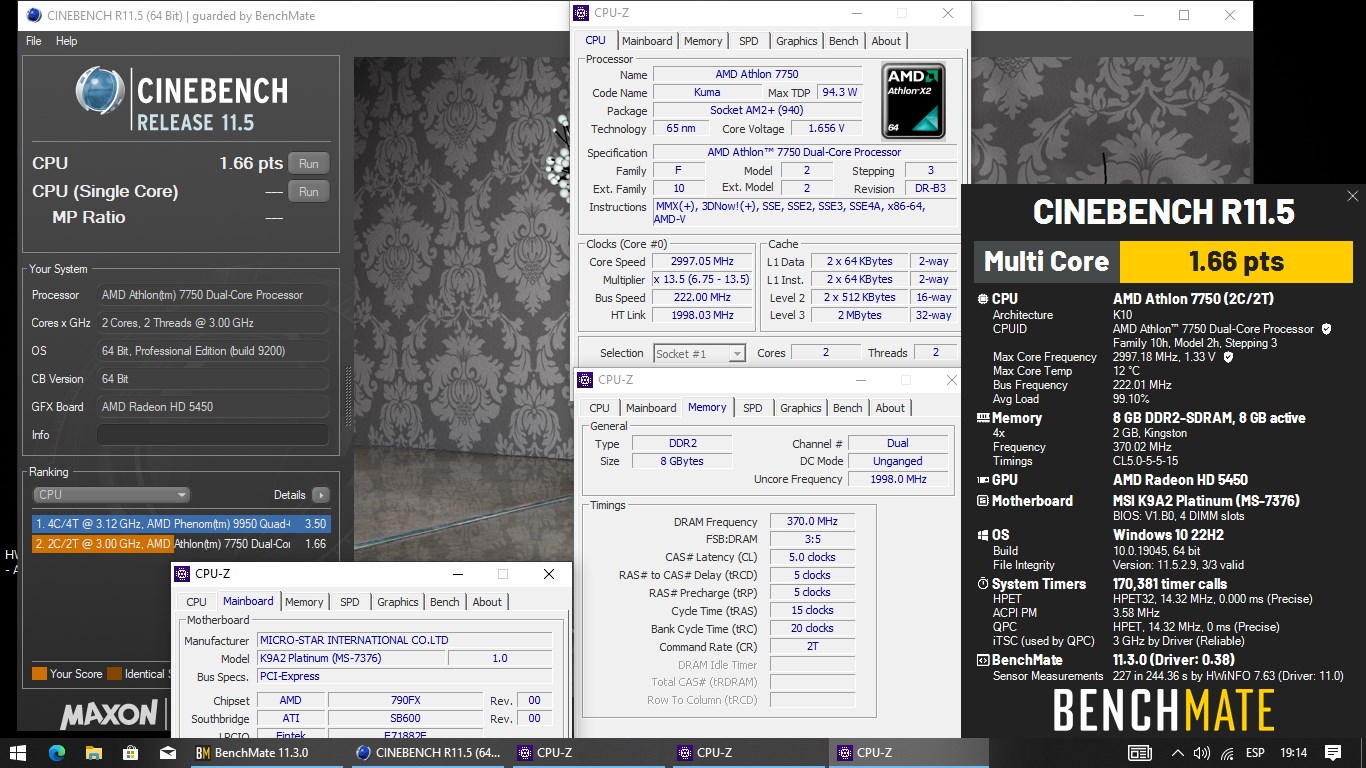This screenshot has height=768, width=1366.
Task: Open the CPU ranking type dropdown in Cinebench
Action: [x=111, y=494]
